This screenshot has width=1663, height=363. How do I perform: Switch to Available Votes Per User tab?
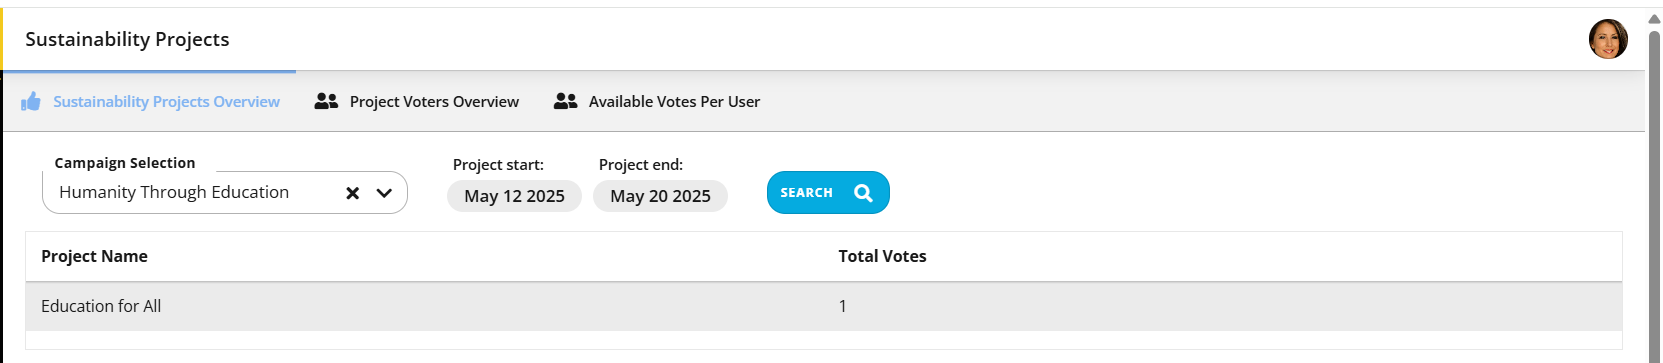tap(657, 101)
